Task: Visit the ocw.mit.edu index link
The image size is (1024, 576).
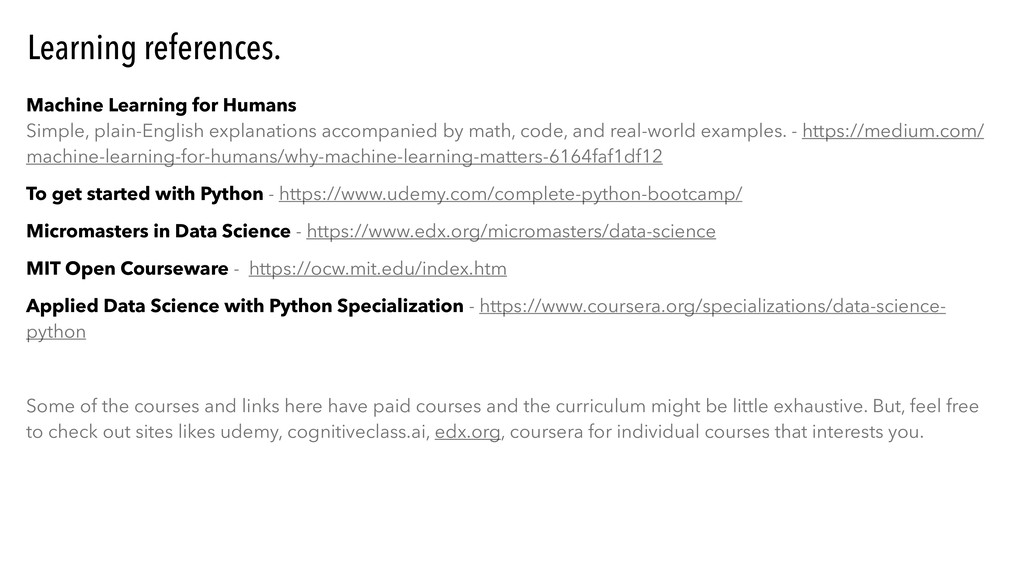Action: 377,269
